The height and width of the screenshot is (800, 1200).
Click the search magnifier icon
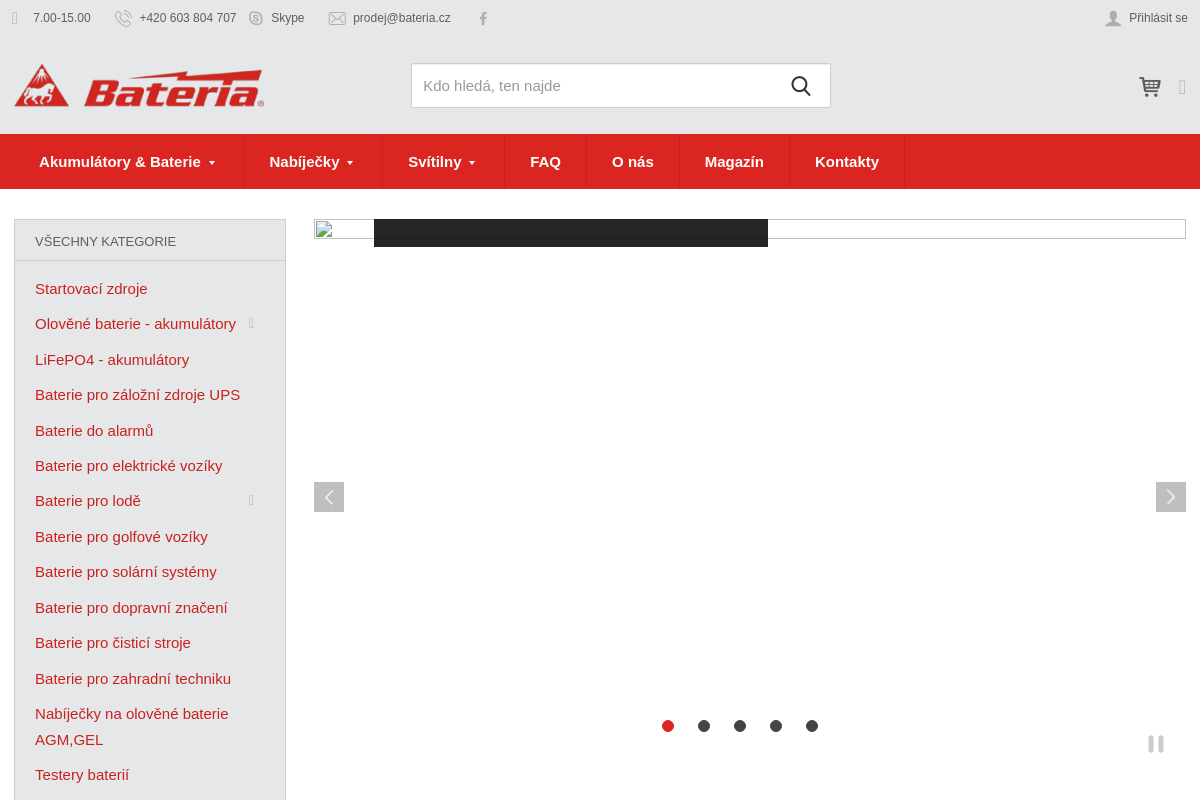tap(800, 86)
